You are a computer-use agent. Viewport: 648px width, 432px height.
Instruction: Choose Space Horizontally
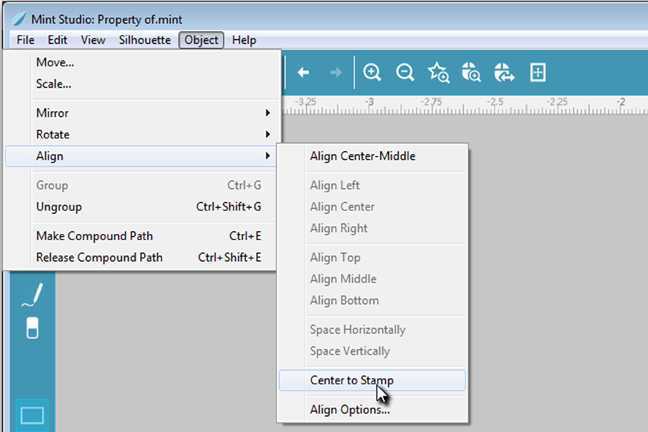[x=372, y=329]
